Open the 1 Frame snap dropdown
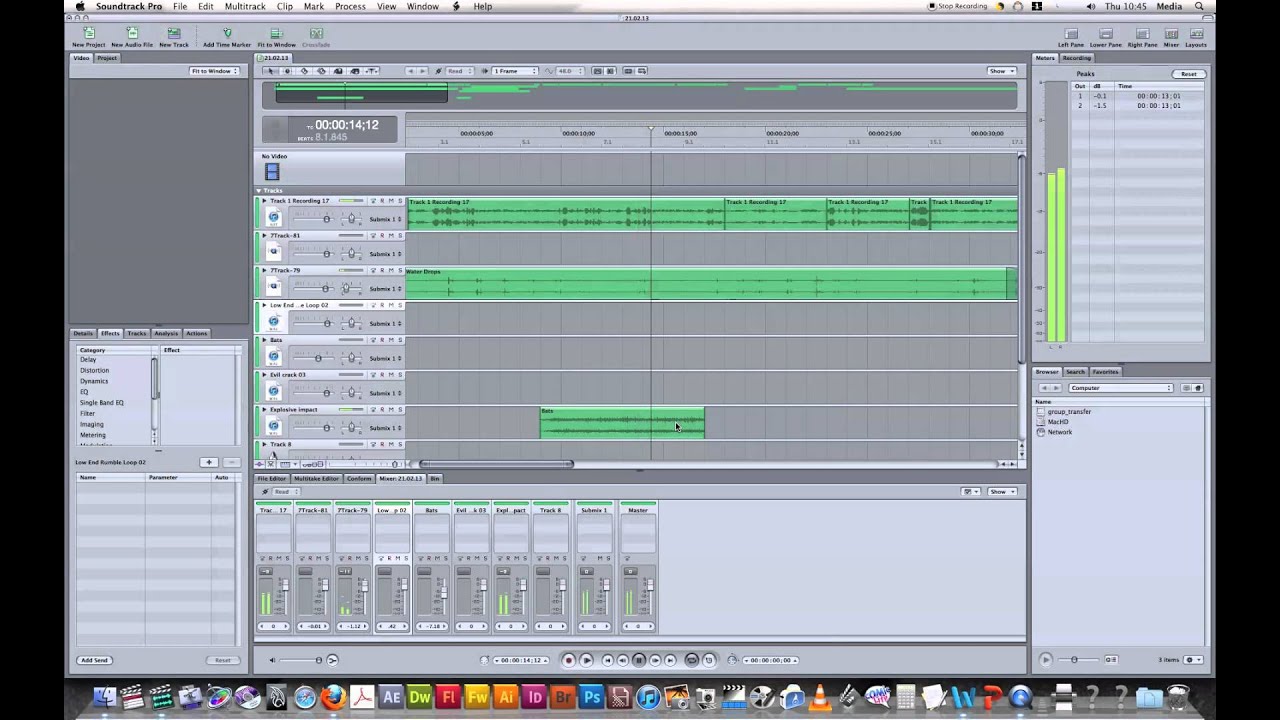 (x=516, y=71)
